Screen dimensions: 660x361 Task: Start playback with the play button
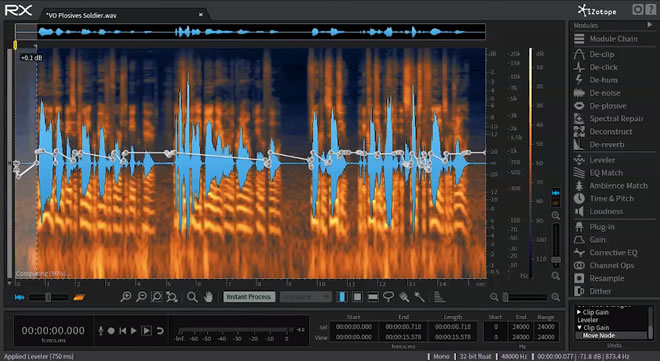[x=133, y=331]
